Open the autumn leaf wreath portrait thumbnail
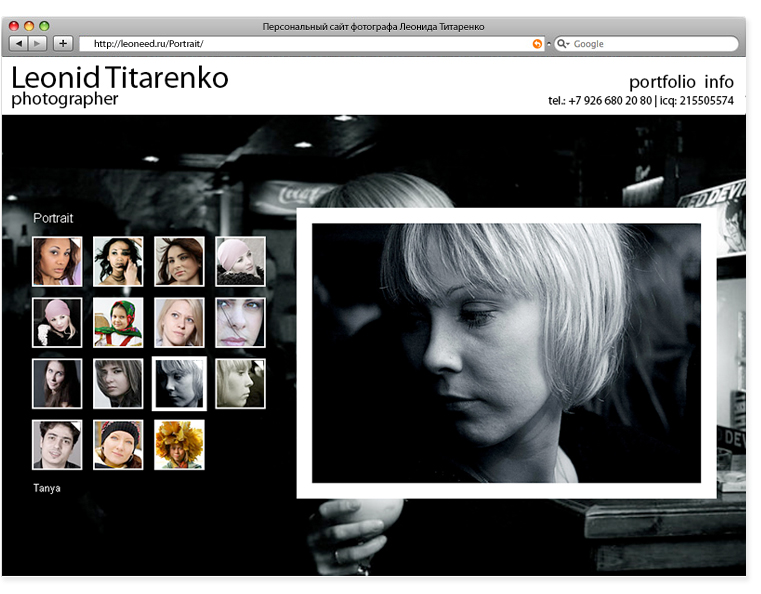 click(179, 444)
